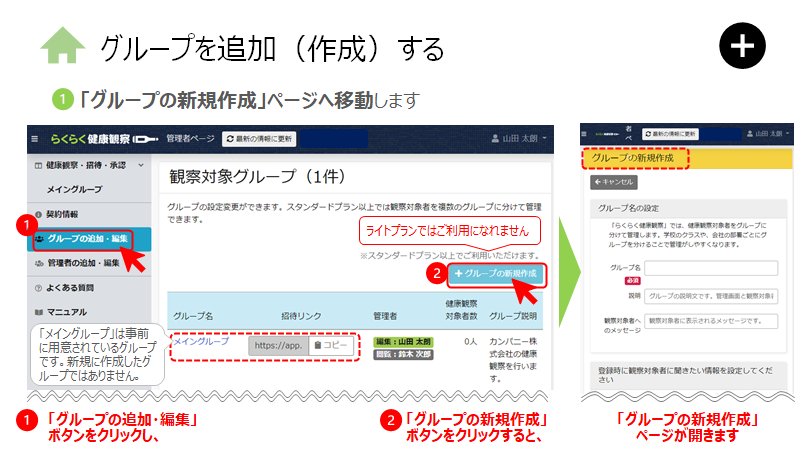Viewport: 800px width, 450px height.
Task: Click the キャンセル button
Action: [x=613, y=183]
